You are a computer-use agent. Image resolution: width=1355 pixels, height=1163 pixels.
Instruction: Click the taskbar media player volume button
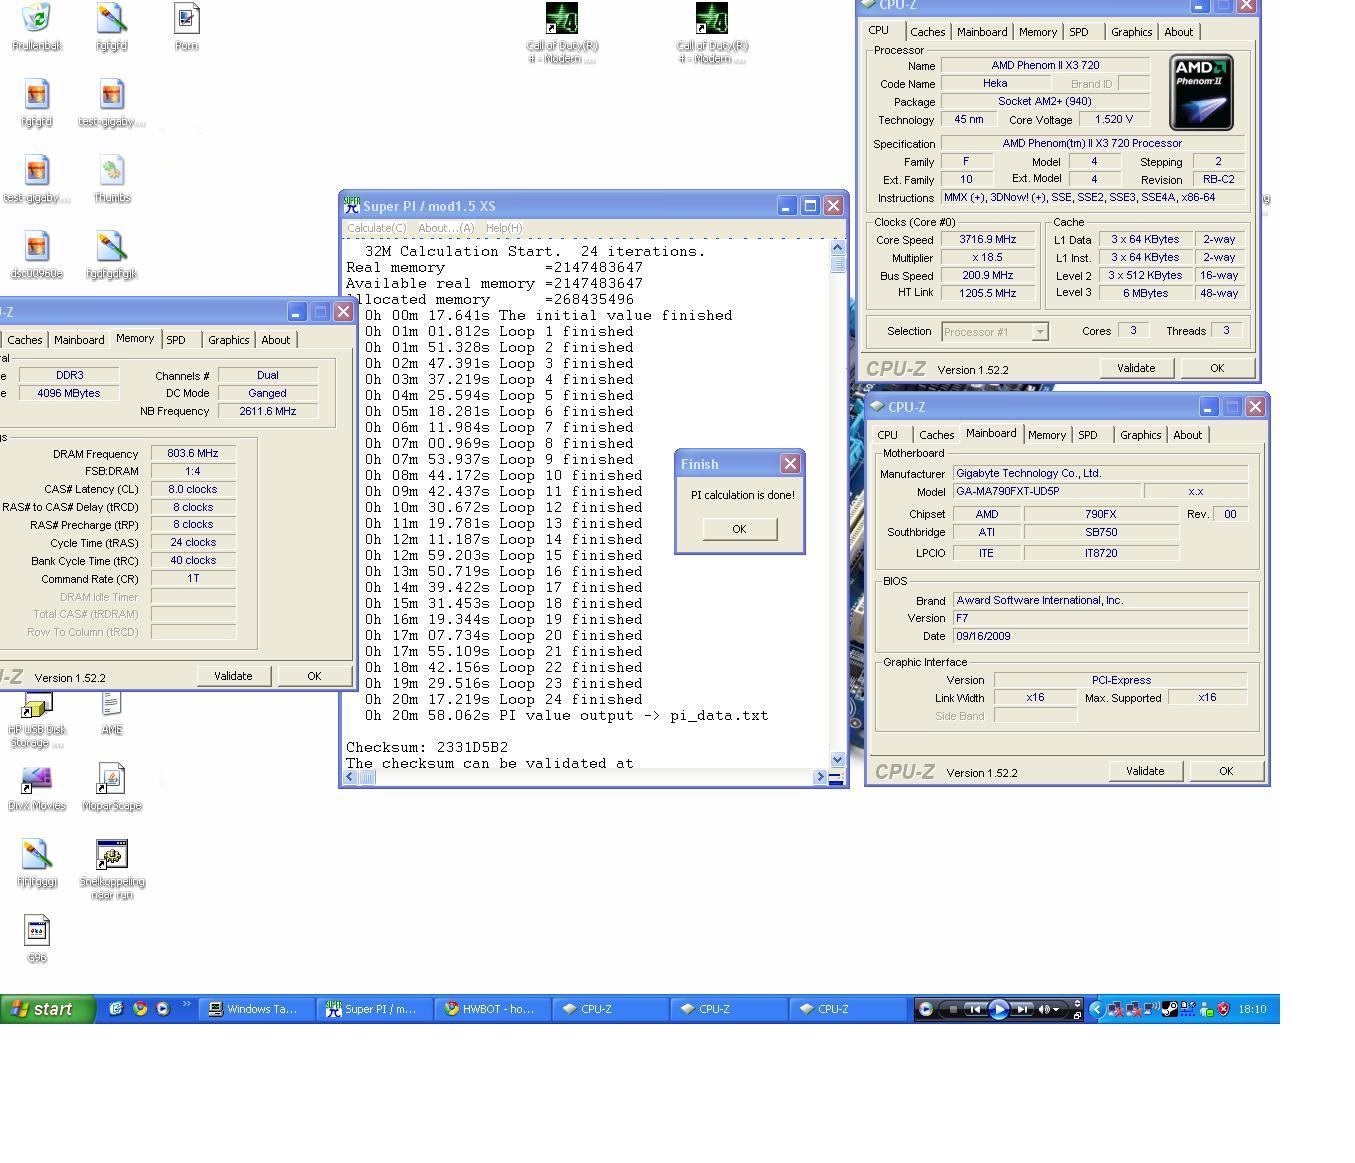coord(1044,1009)
